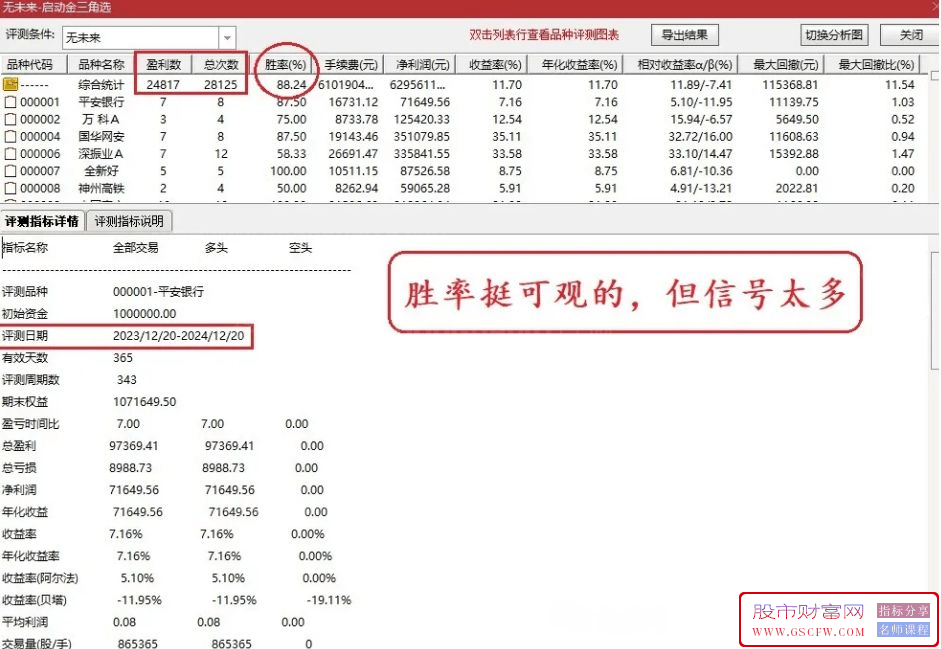941x649 pixels.
Task: Select the 综合统计 name cell
Action: (x=101, y=85)
